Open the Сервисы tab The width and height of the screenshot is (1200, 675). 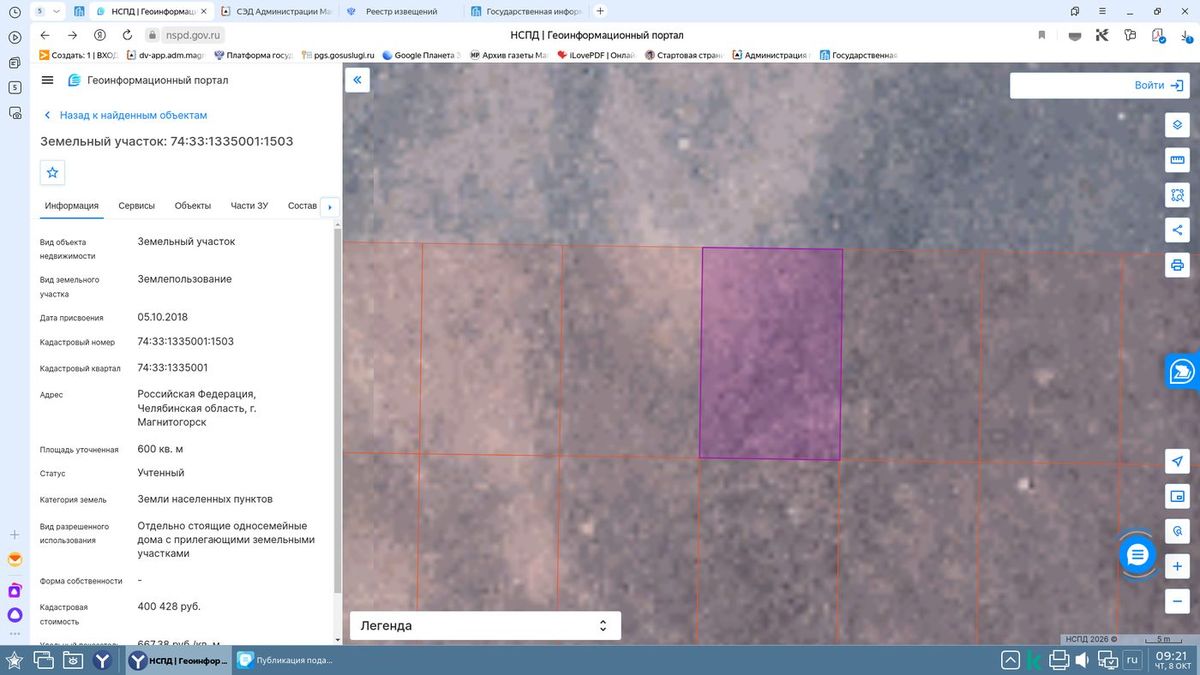pos(137,206)
